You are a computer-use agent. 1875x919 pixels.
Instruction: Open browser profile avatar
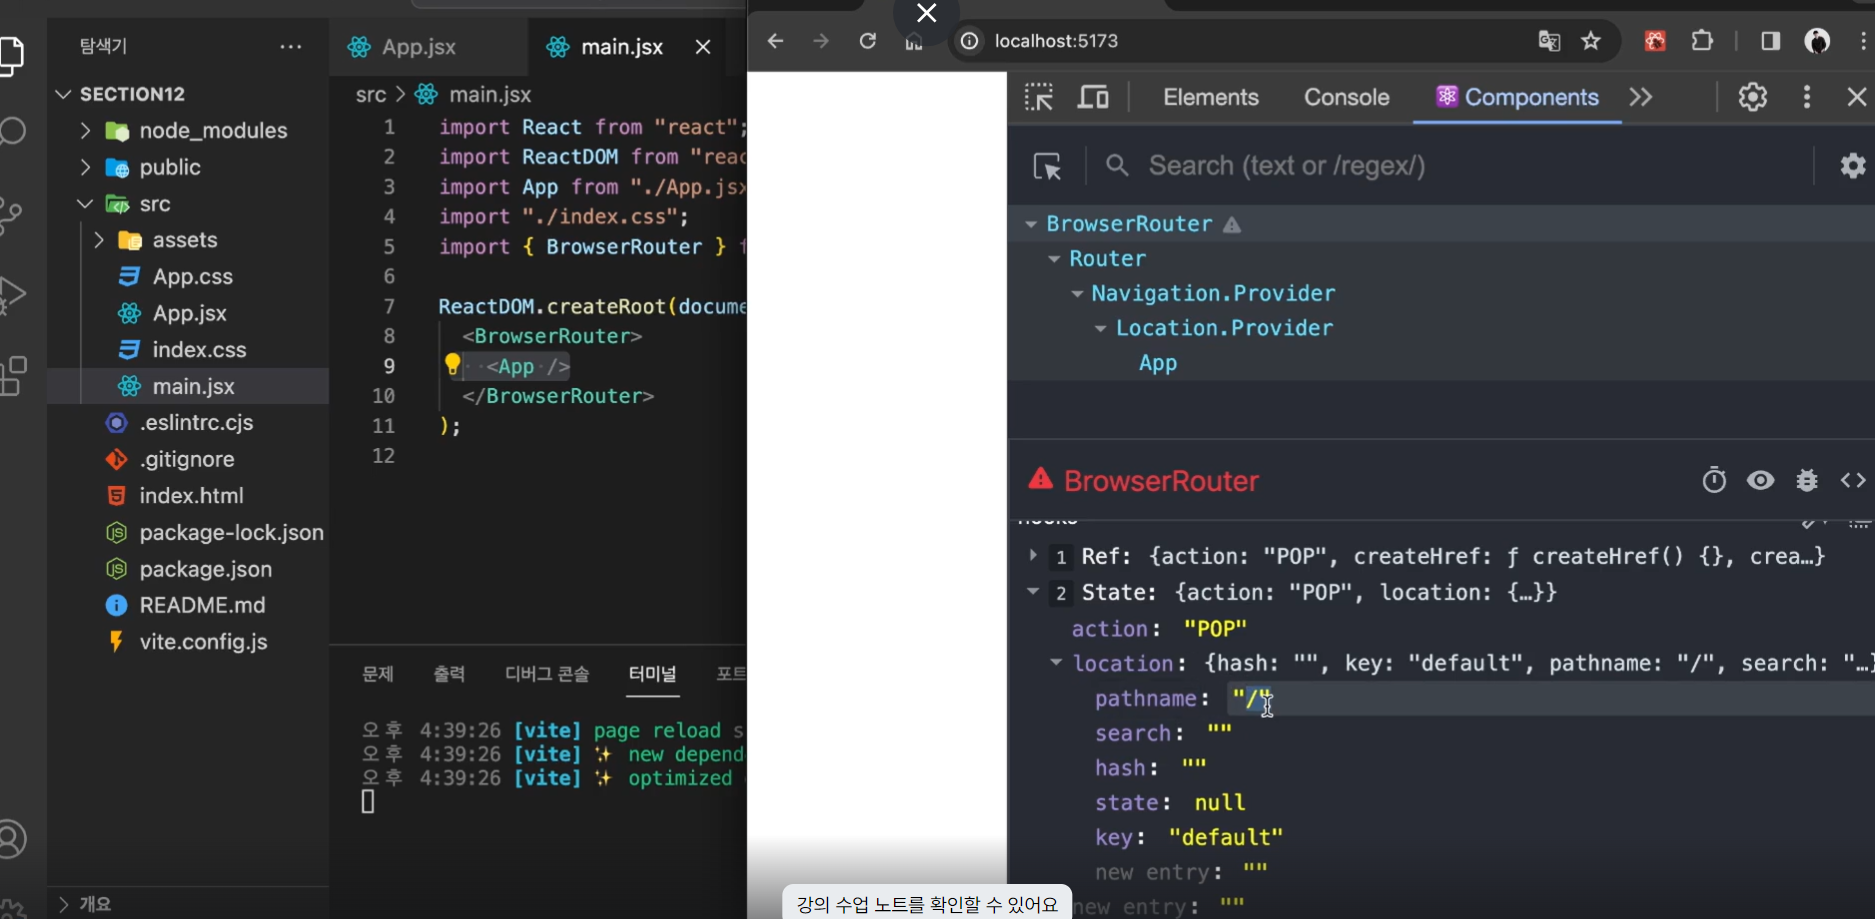click(x=1817, y=41)
